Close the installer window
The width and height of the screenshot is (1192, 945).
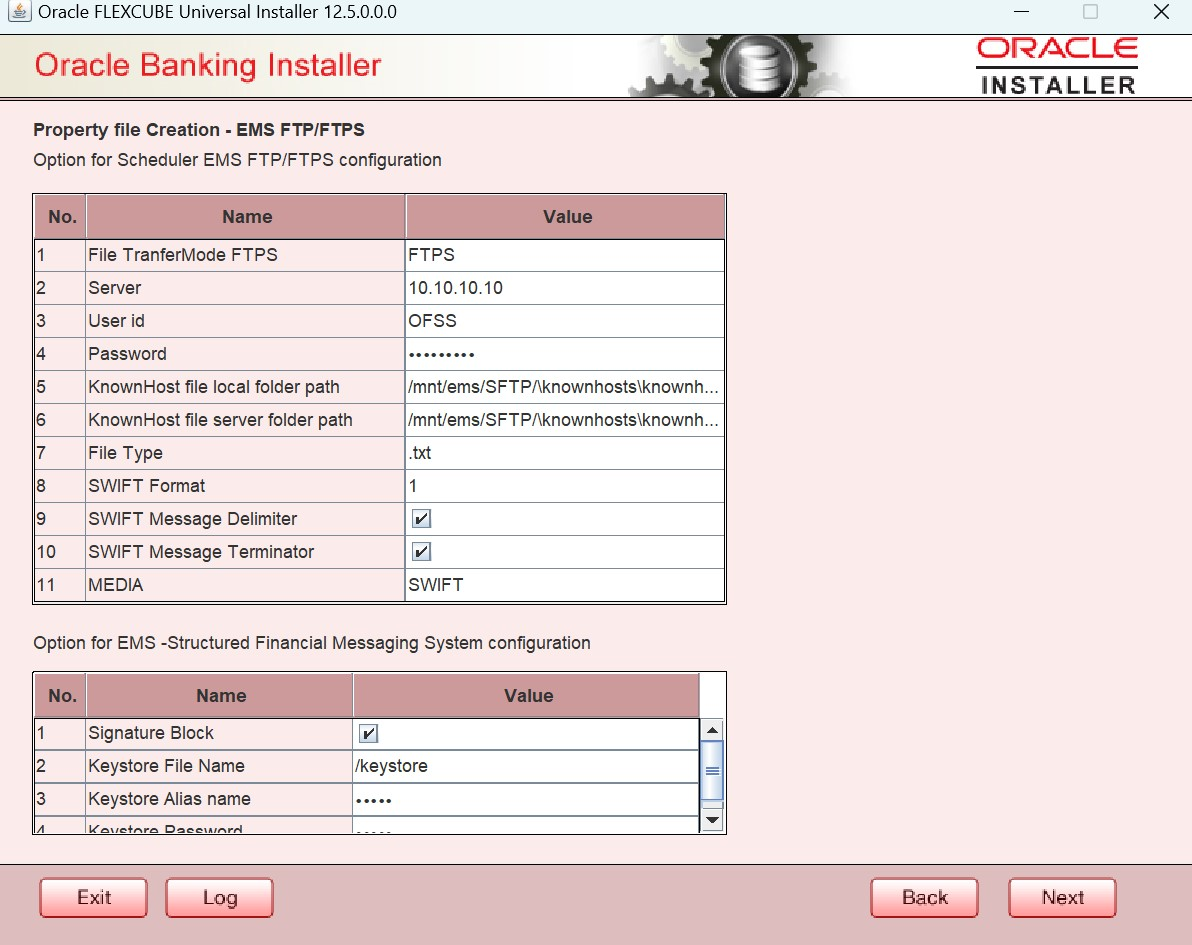1161,11
